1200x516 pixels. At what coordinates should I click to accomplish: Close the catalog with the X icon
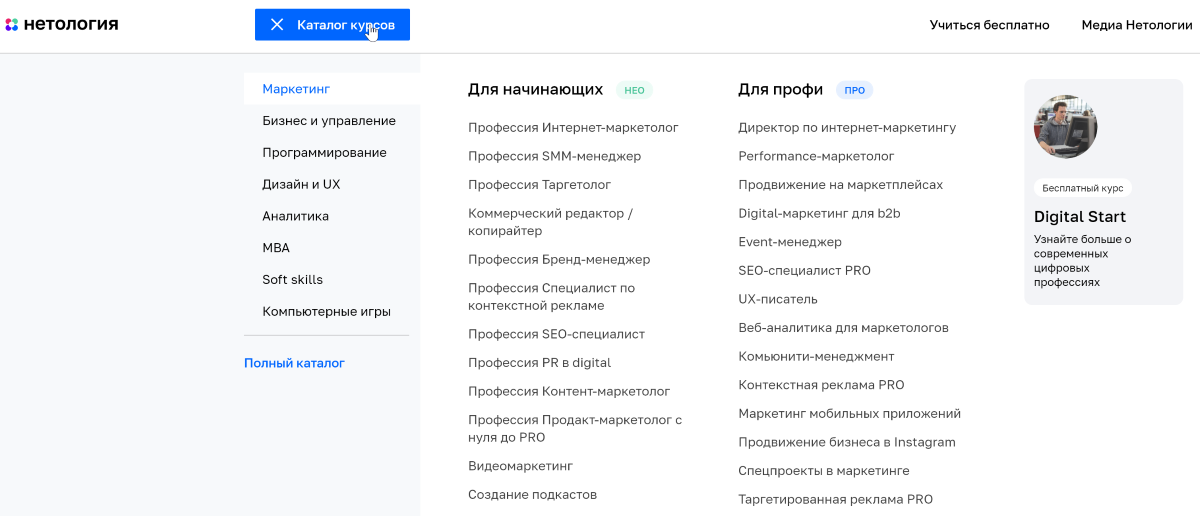pos(277,24)
